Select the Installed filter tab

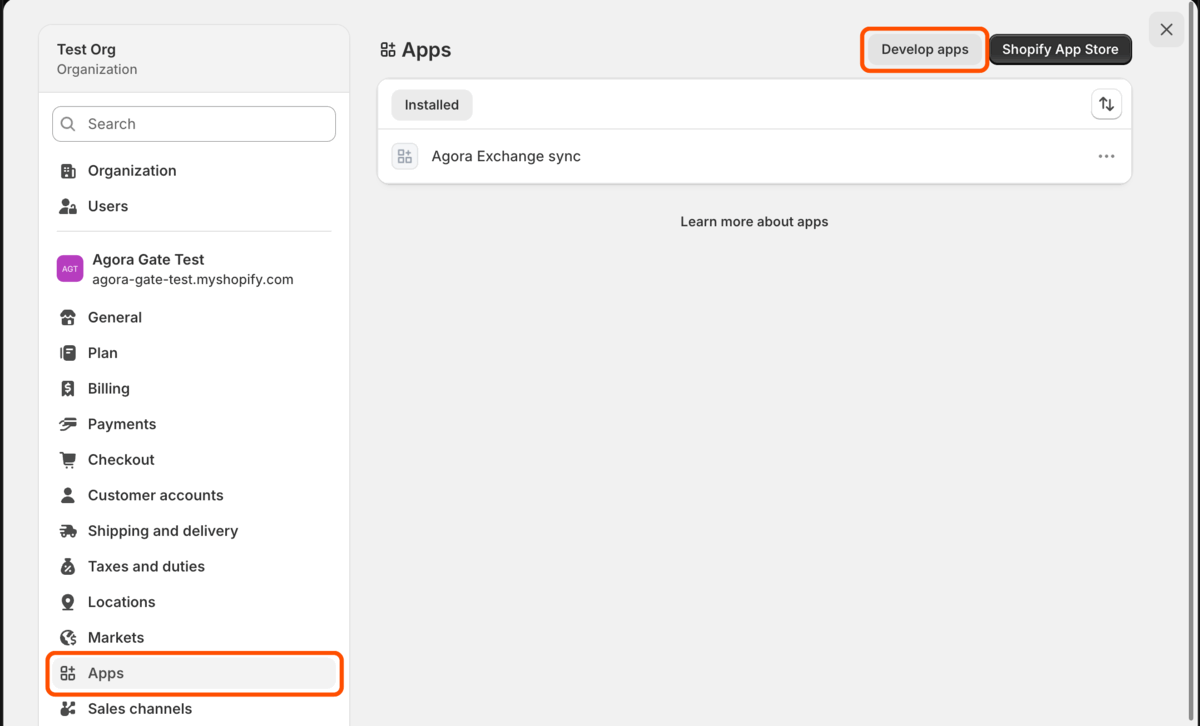tap(432, 105)
